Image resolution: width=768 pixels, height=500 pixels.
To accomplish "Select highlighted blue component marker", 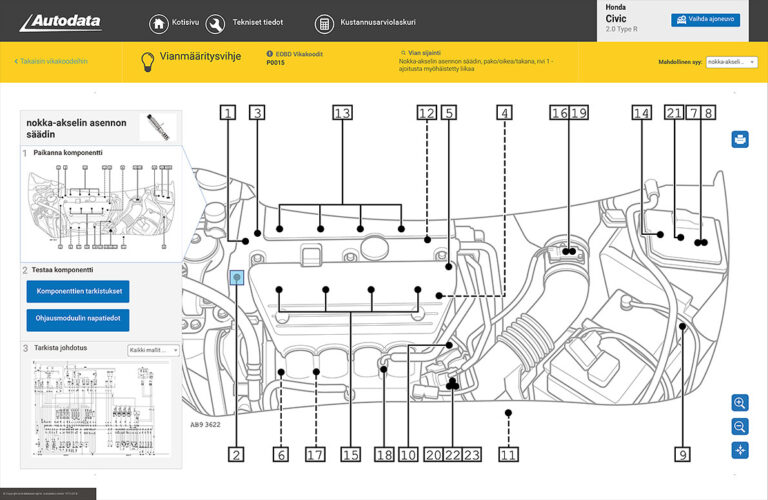I will [x=237, y=278].
